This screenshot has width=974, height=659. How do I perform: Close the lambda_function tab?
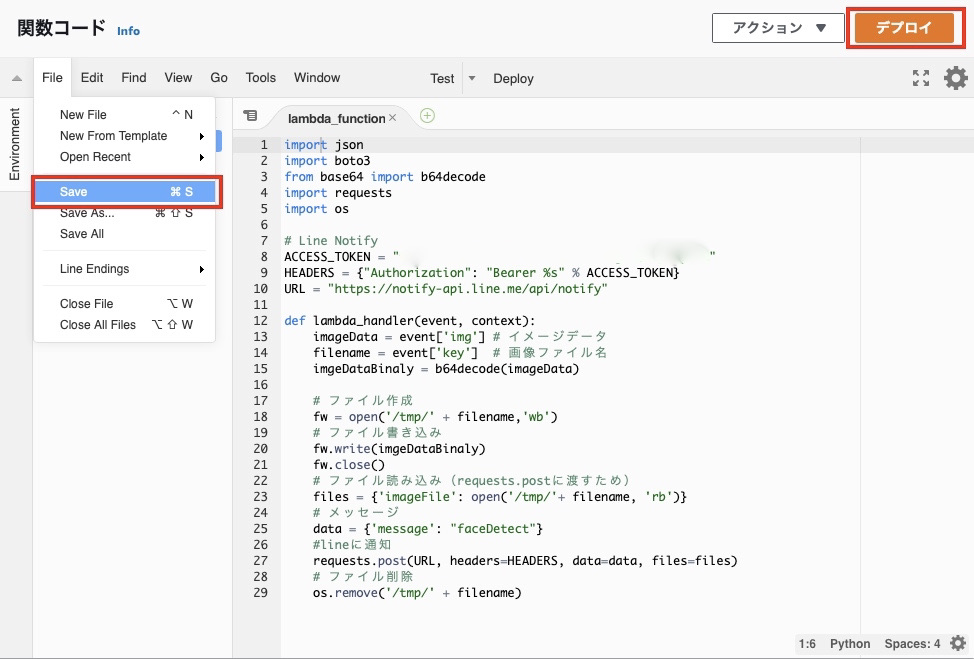pos(393,117)
